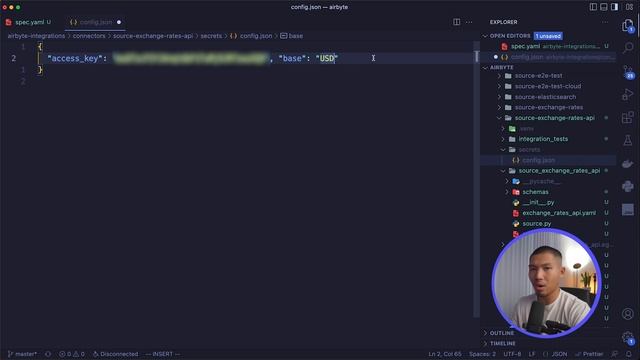Screen dimensions: 640x360
Task: Collapse the secrets folder
Action: coord(503,150)
